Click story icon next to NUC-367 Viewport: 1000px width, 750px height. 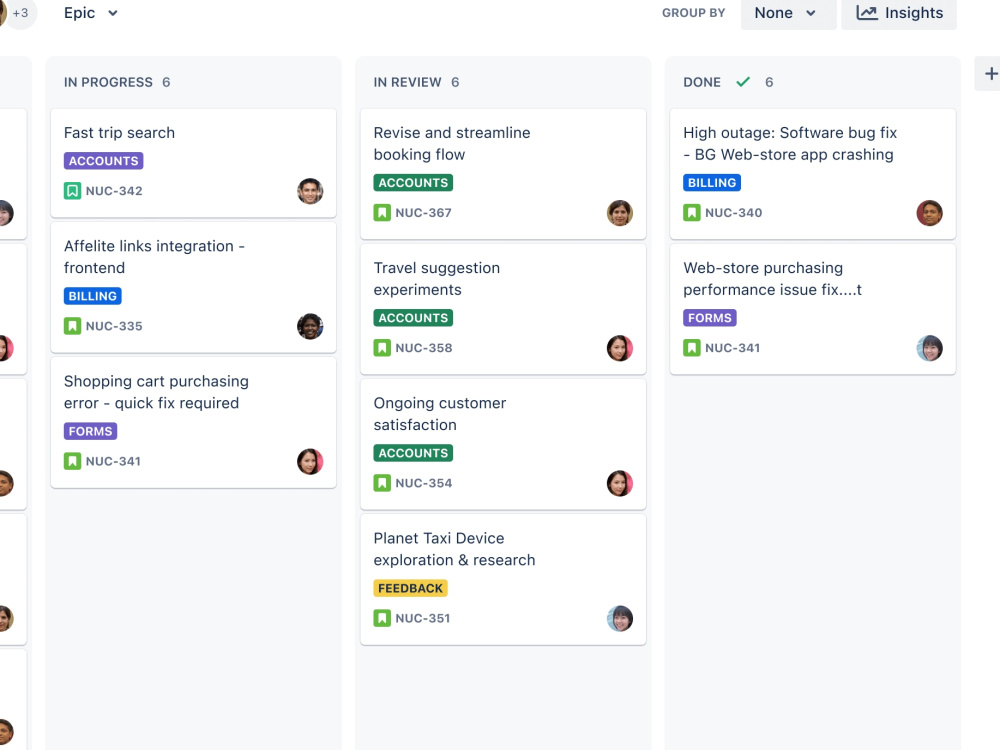382,212
